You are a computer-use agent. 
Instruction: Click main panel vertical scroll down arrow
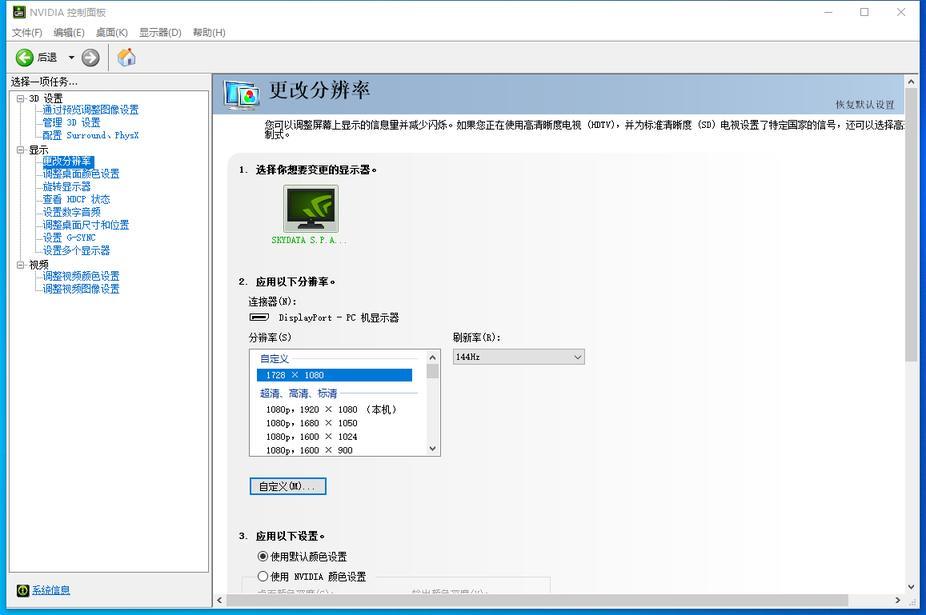(911, 587)
